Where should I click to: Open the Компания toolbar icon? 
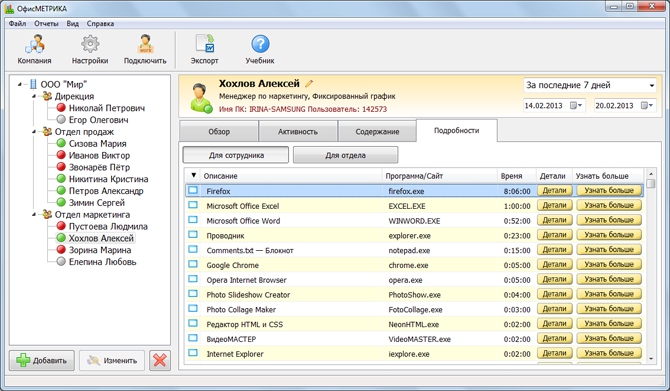34,44
